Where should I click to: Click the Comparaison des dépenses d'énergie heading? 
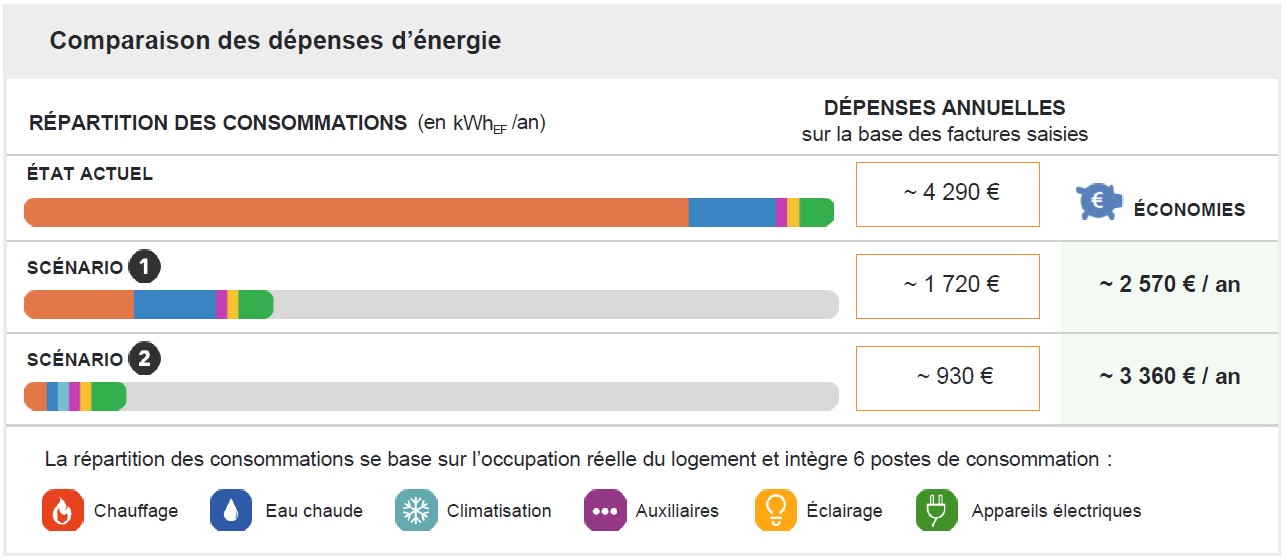tap(275, 41)
